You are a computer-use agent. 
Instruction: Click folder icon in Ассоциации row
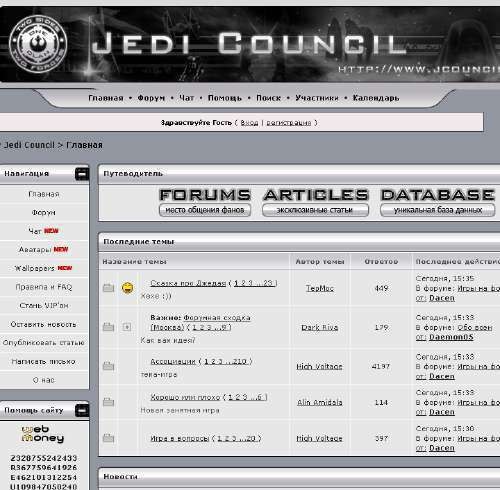point(108,366)
